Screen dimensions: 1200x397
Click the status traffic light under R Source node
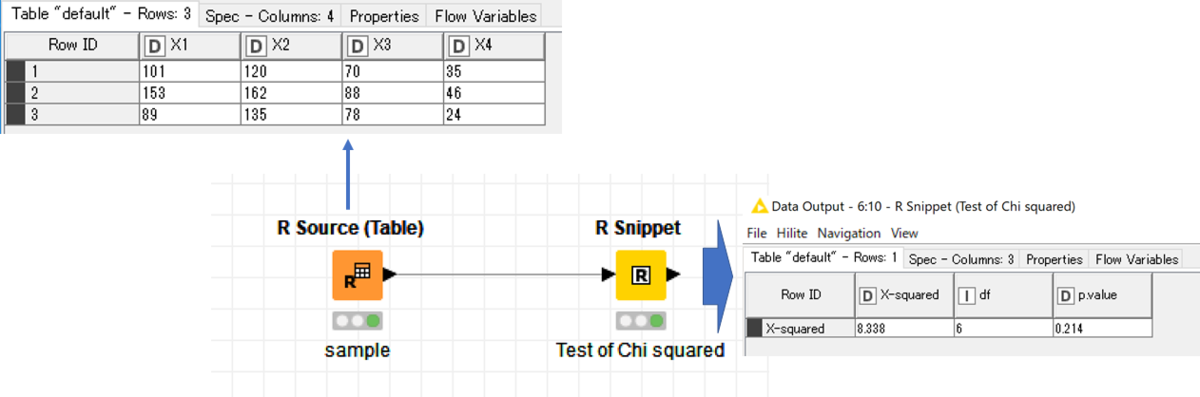coord(357,321)
